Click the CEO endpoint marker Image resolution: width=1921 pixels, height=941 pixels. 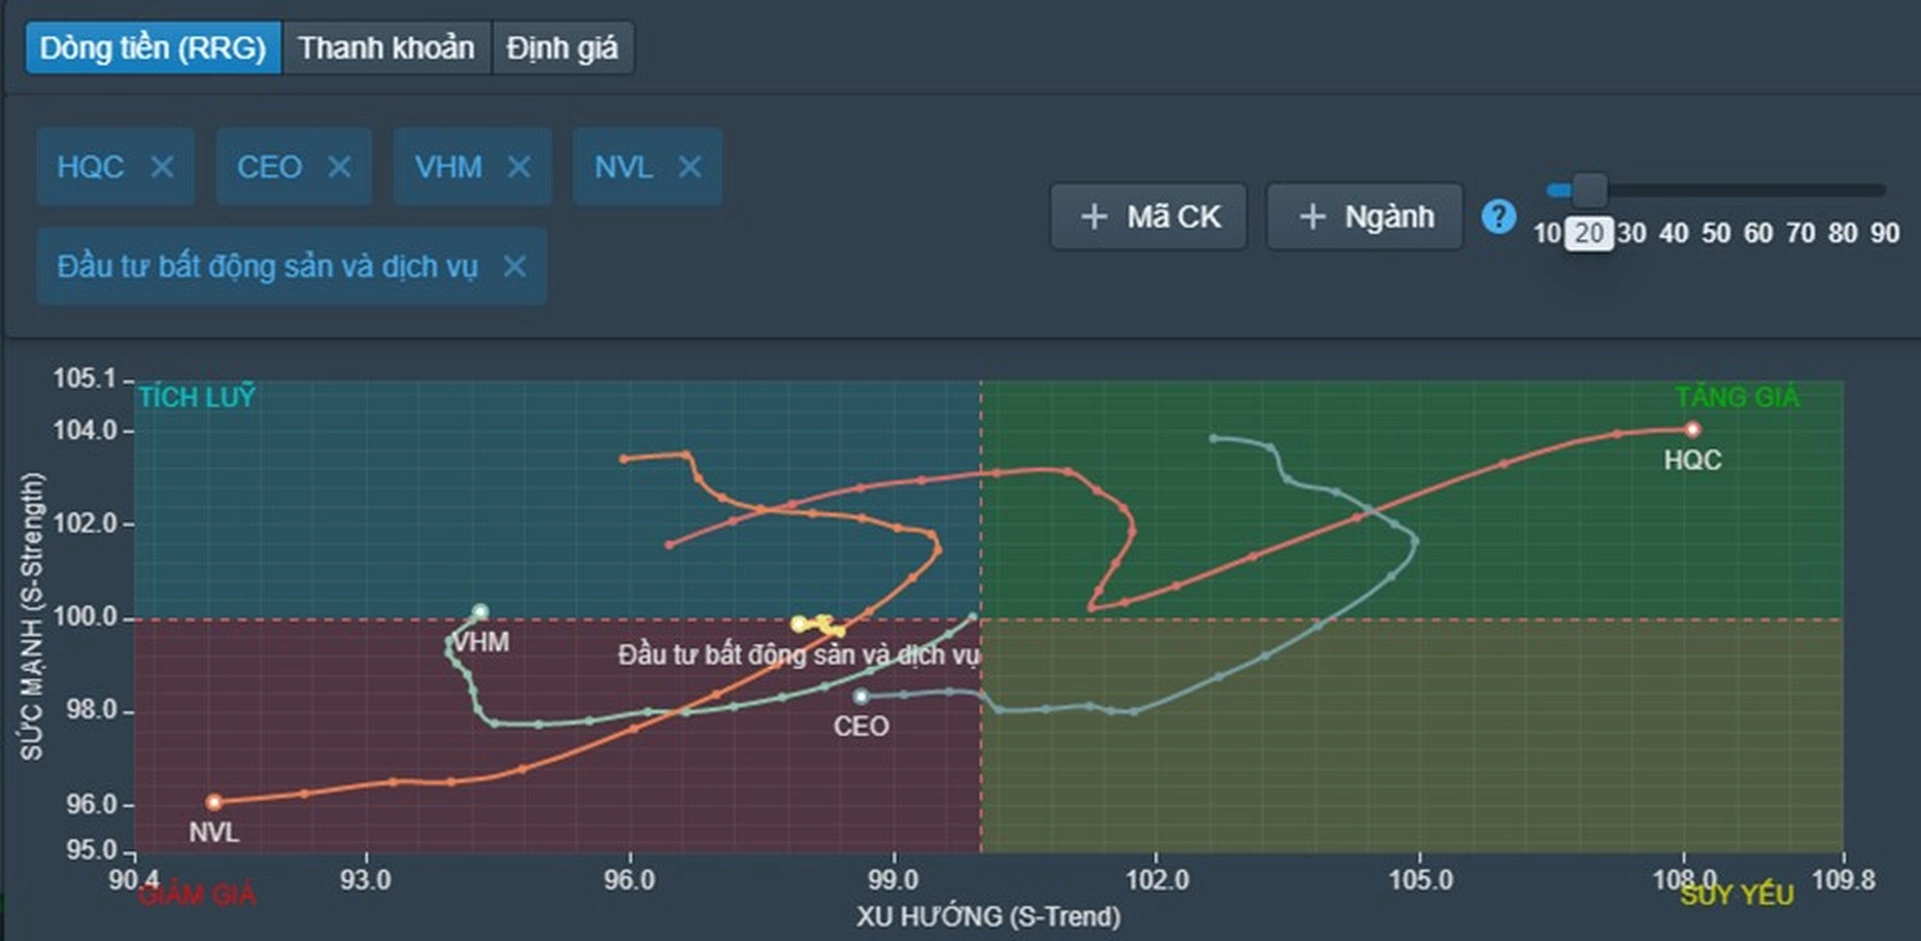(861, 696)
